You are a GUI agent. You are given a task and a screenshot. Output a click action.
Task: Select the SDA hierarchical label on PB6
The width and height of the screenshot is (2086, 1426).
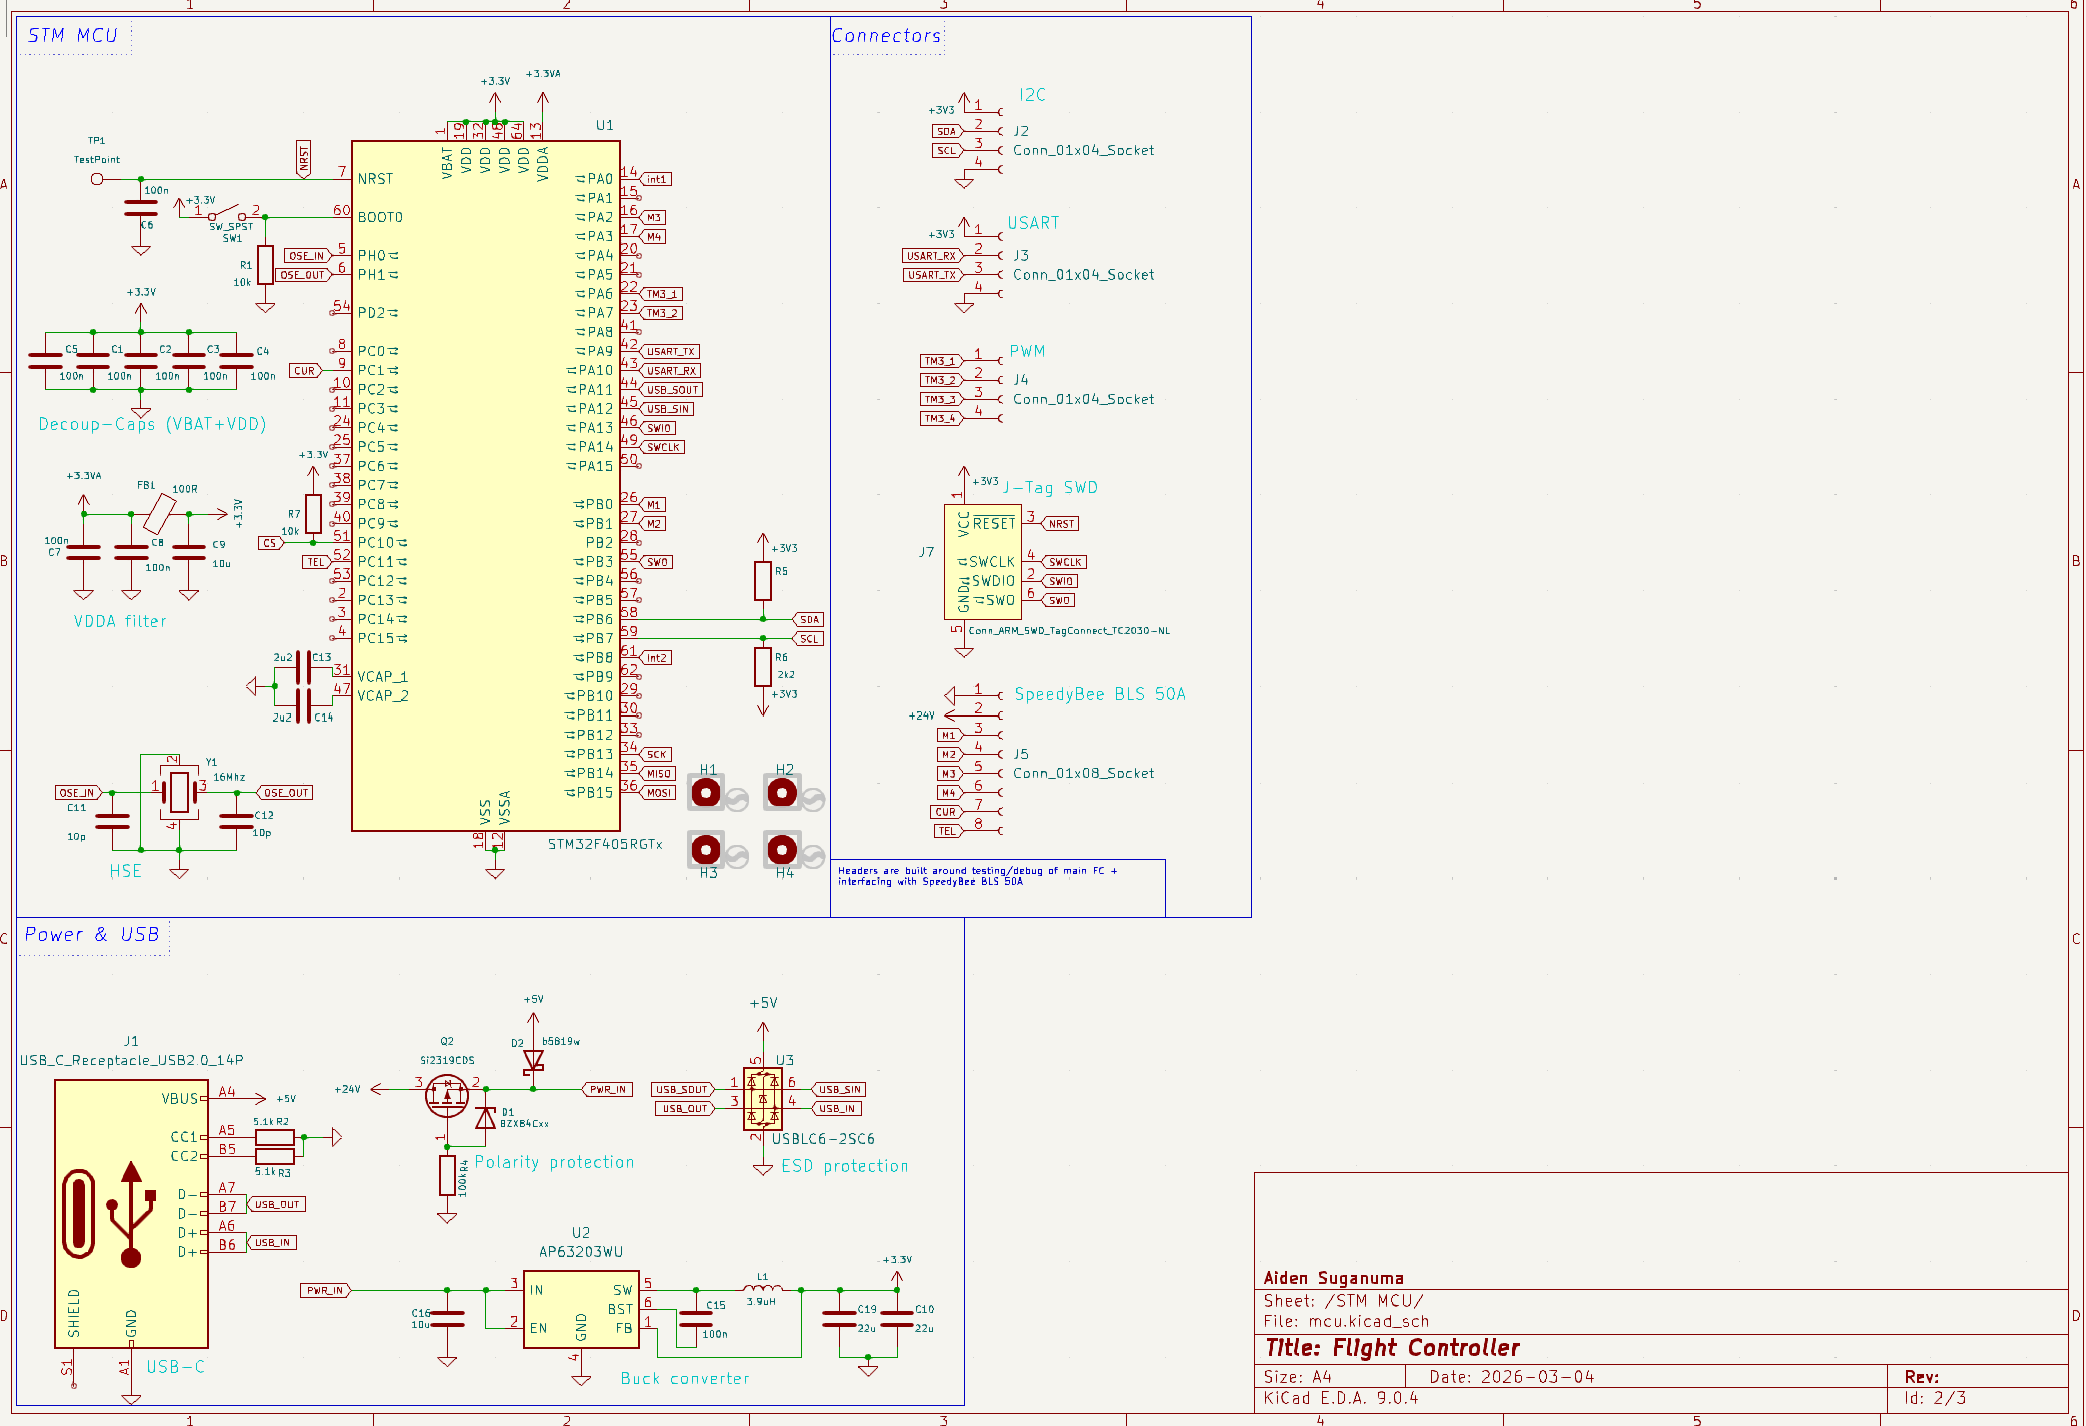[x=809, y=619]
